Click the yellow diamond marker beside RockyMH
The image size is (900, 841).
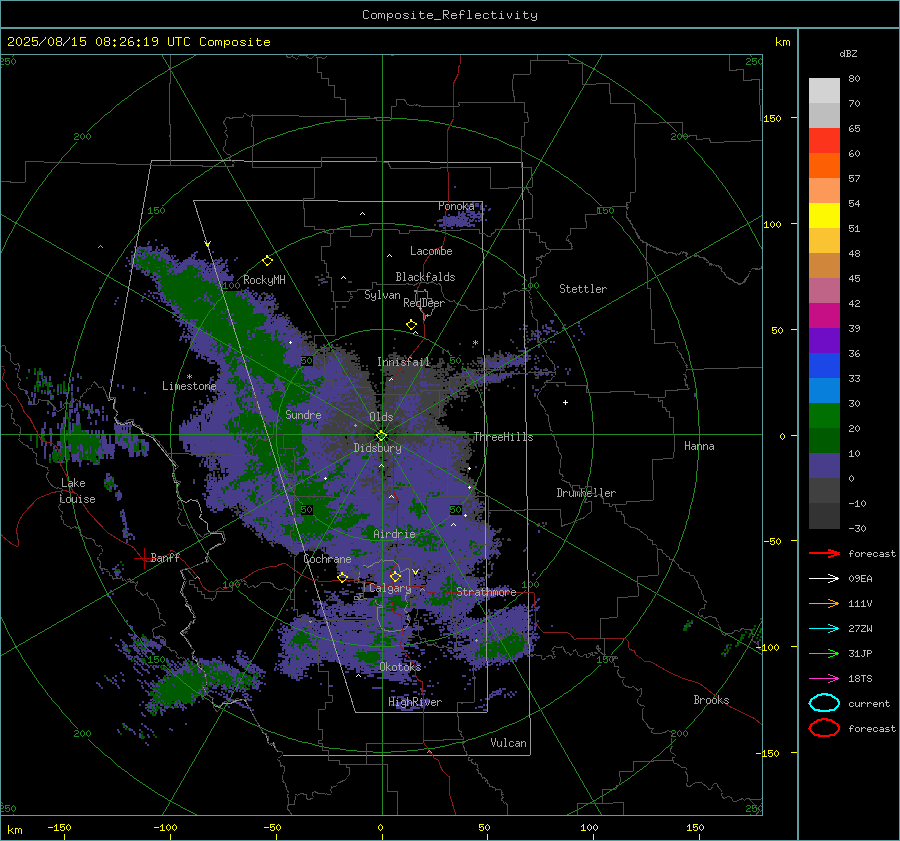[x=267, y=261]
